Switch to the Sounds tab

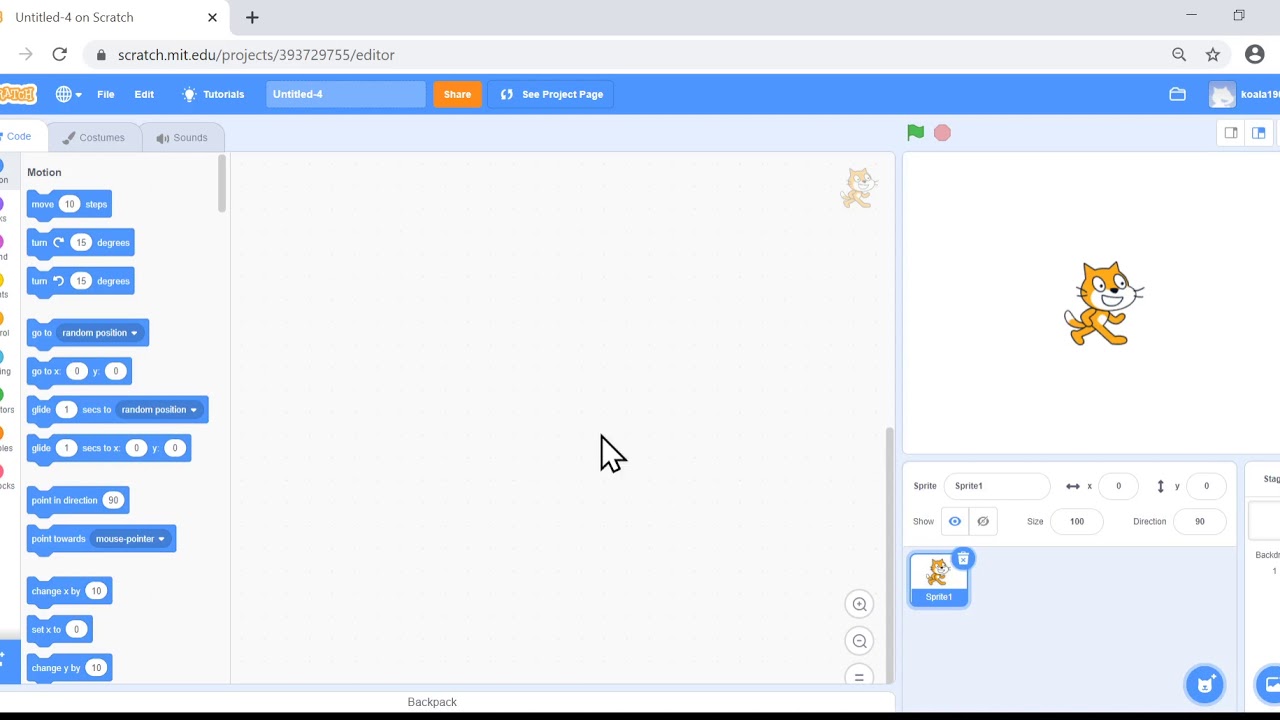pos(182,137)
